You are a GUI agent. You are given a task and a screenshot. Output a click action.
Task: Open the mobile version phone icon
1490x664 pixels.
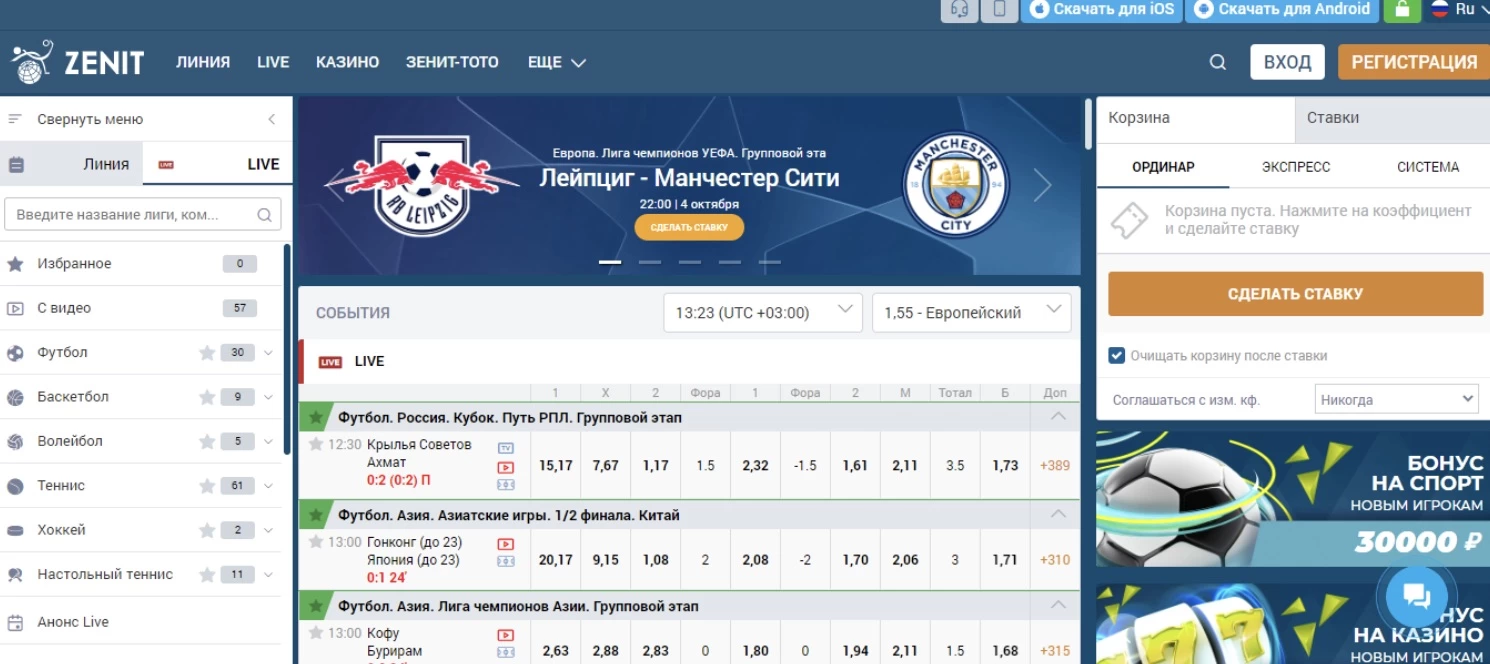coord(999,10)
